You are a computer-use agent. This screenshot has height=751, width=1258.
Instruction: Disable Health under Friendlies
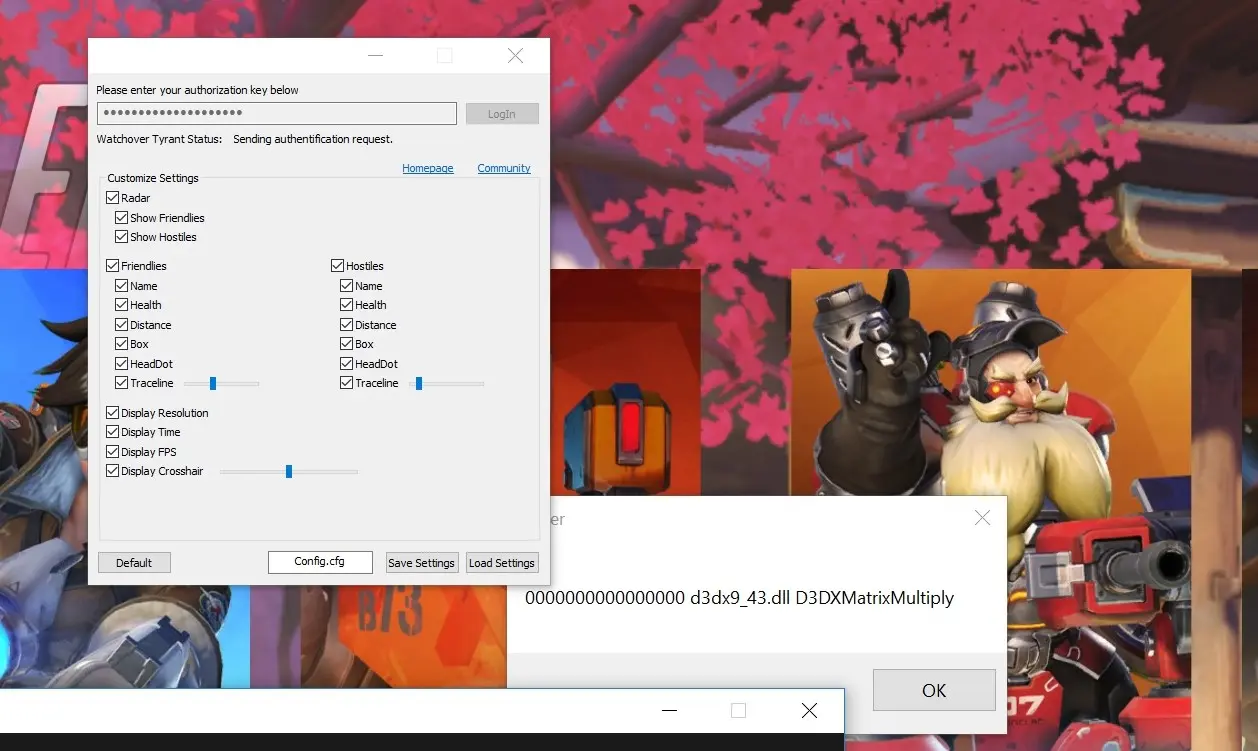pos(121,305)
